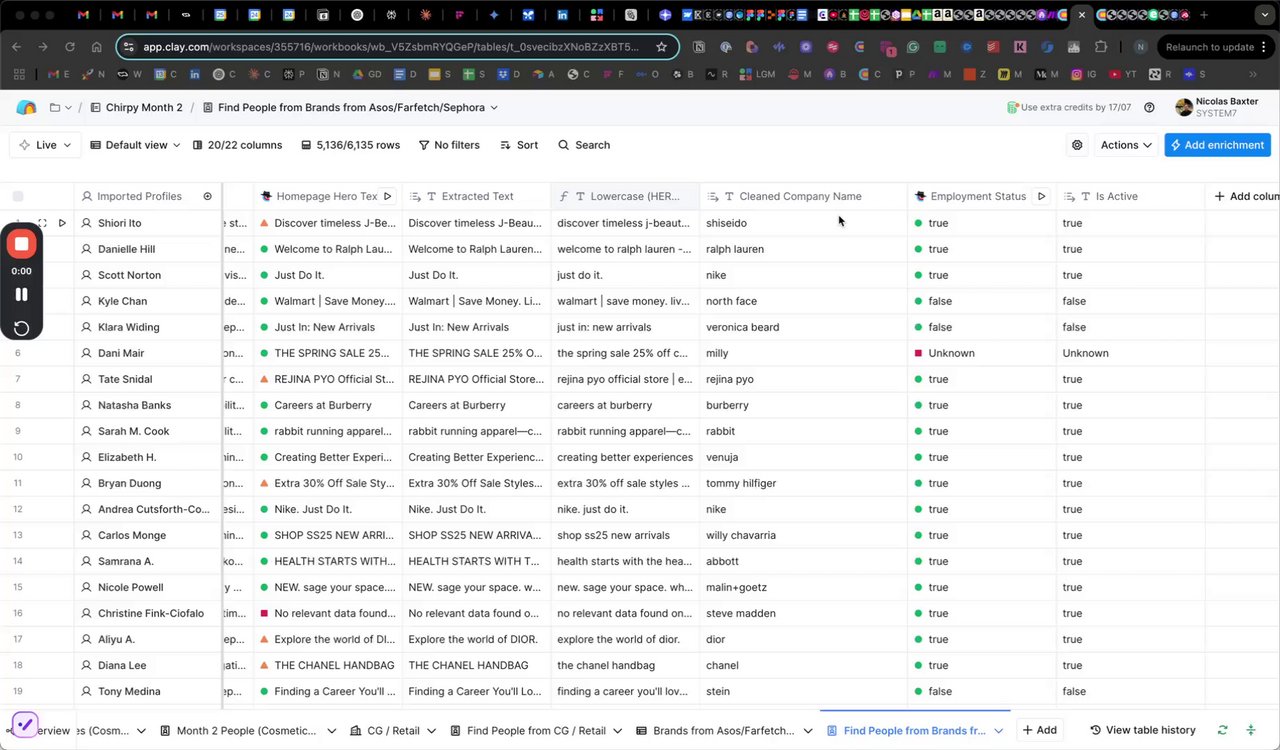Open the YouTube YT bookmark
Viewport: 1280px width, 750px height.
click(1122, 75)
